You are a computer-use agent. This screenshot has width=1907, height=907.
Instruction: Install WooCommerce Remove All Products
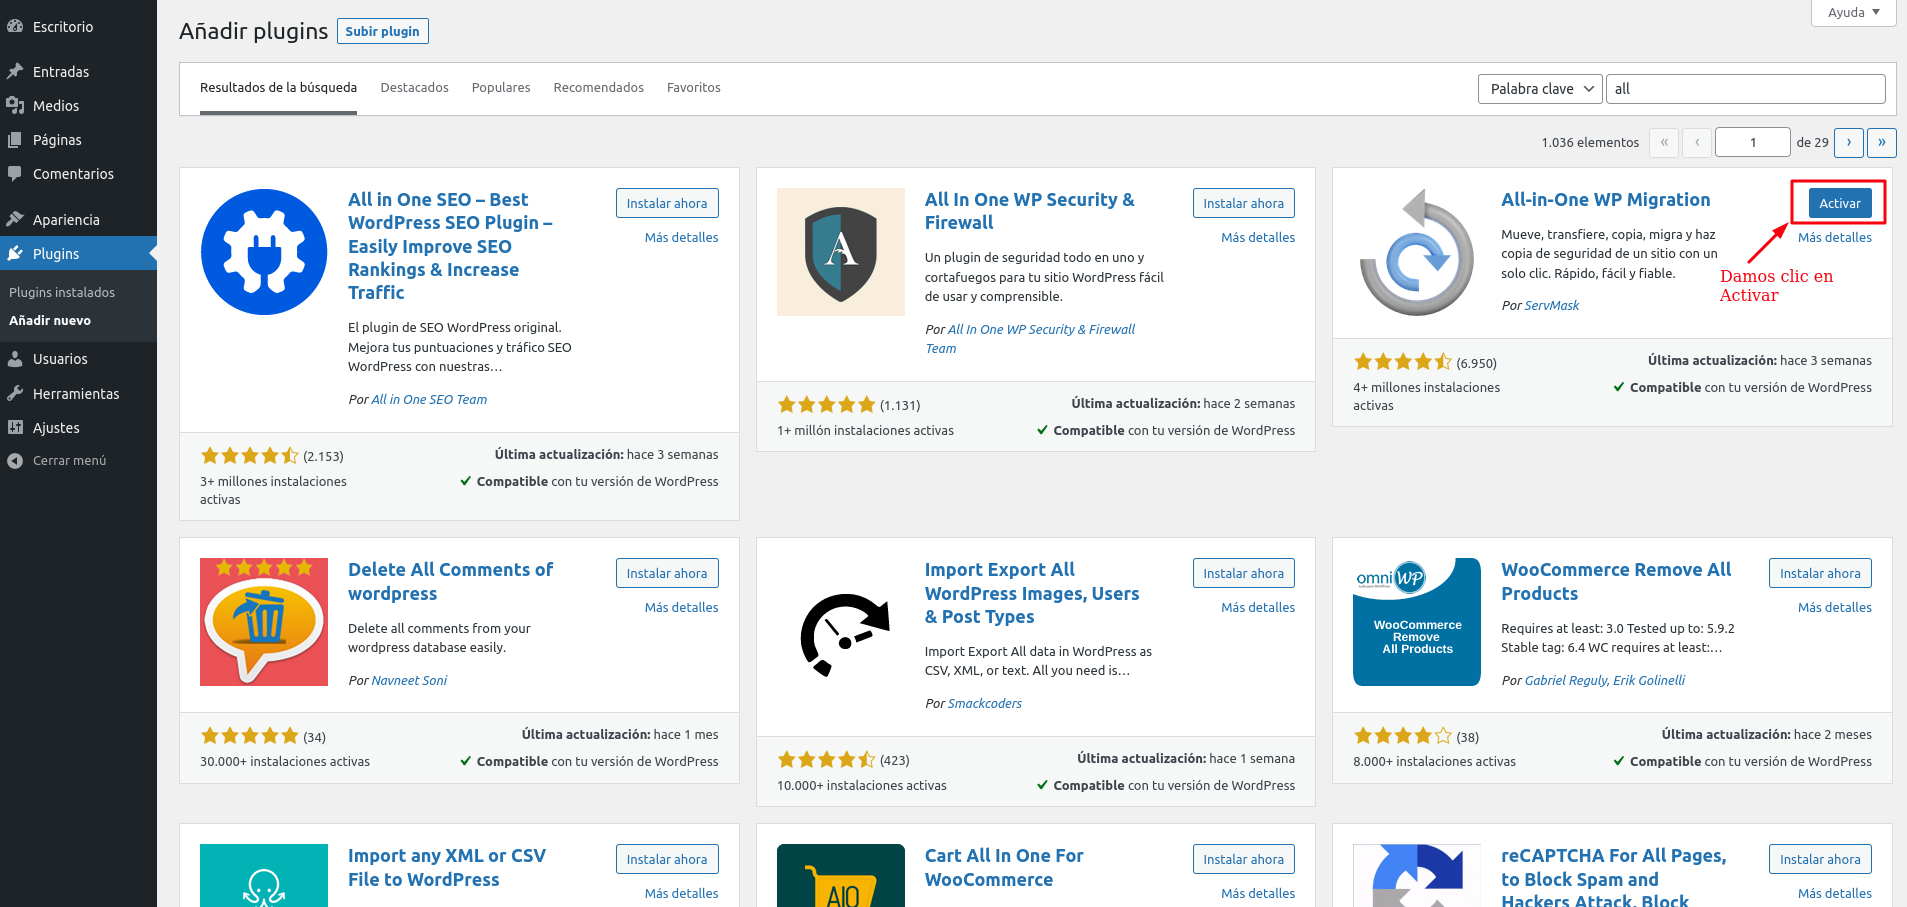pos(1820,573)
